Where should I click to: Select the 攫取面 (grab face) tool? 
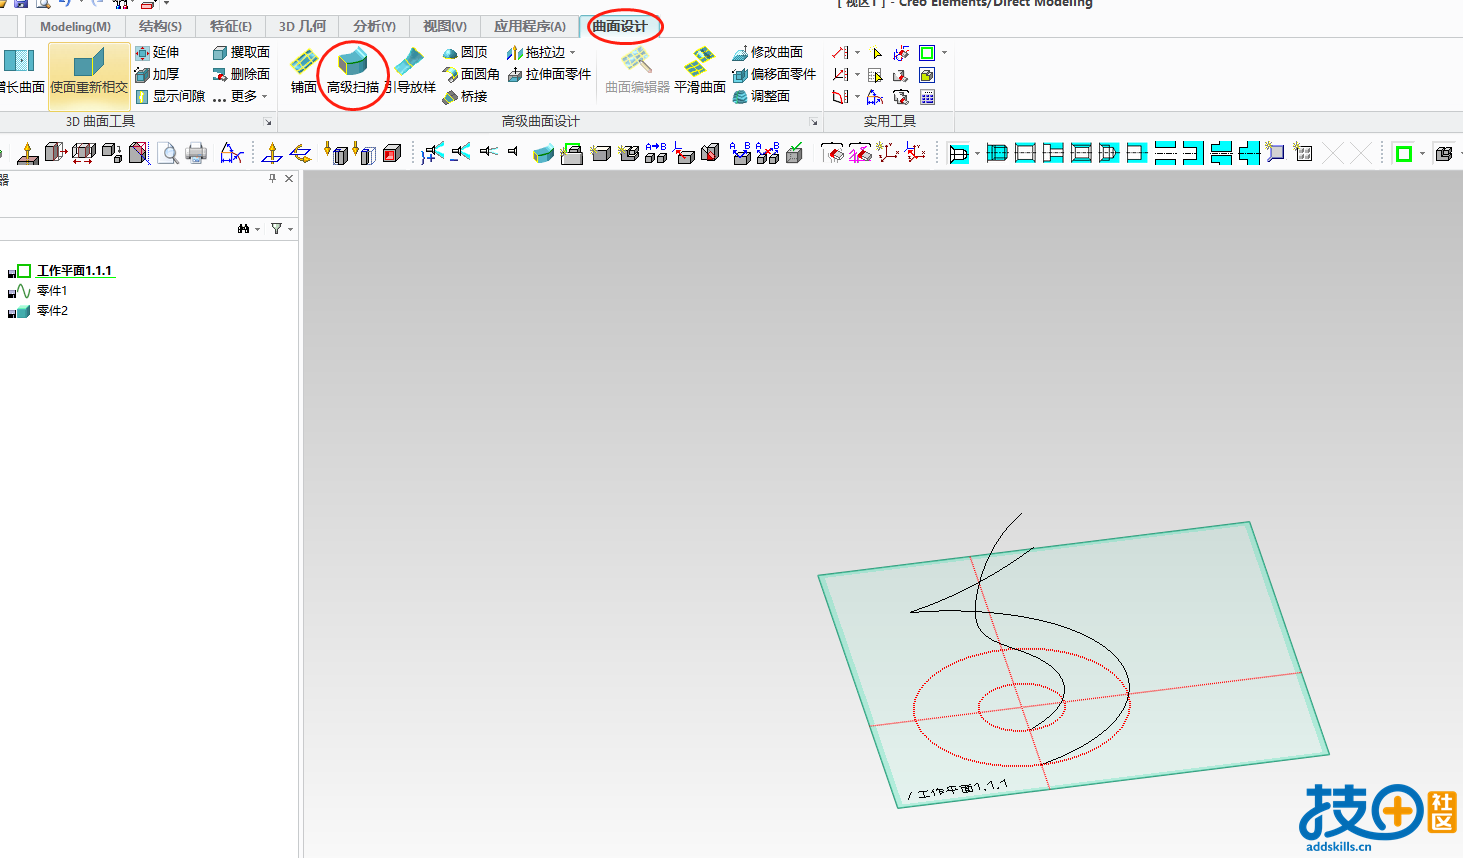pyautogui.click(x=241, y=52)
